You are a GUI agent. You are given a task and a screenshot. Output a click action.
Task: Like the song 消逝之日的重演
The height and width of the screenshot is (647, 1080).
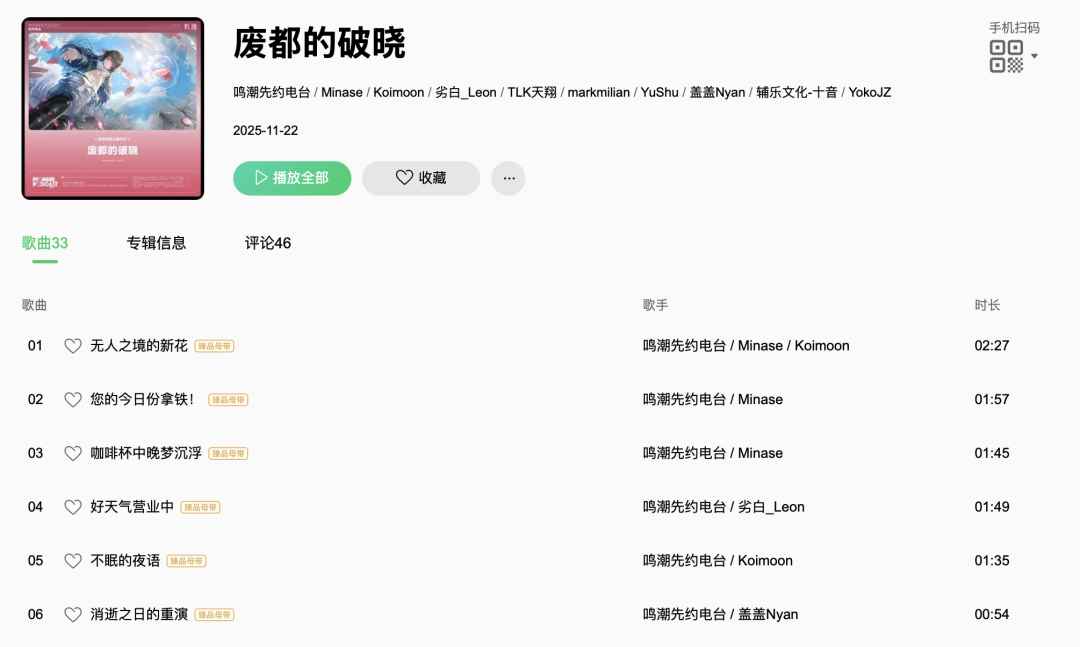pos(73,615)
